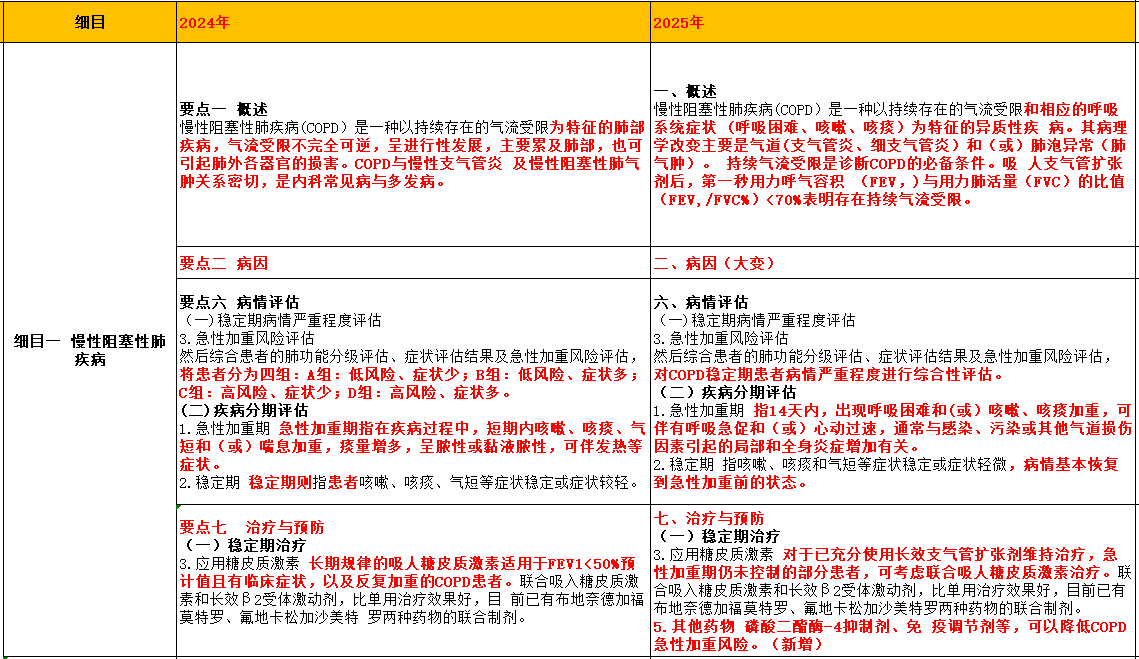Click the 2024 "要点七 治疗与预防" cell
Image resolution: width=1139 pixels, height=659 pixels.
click(x=412, y=580)
